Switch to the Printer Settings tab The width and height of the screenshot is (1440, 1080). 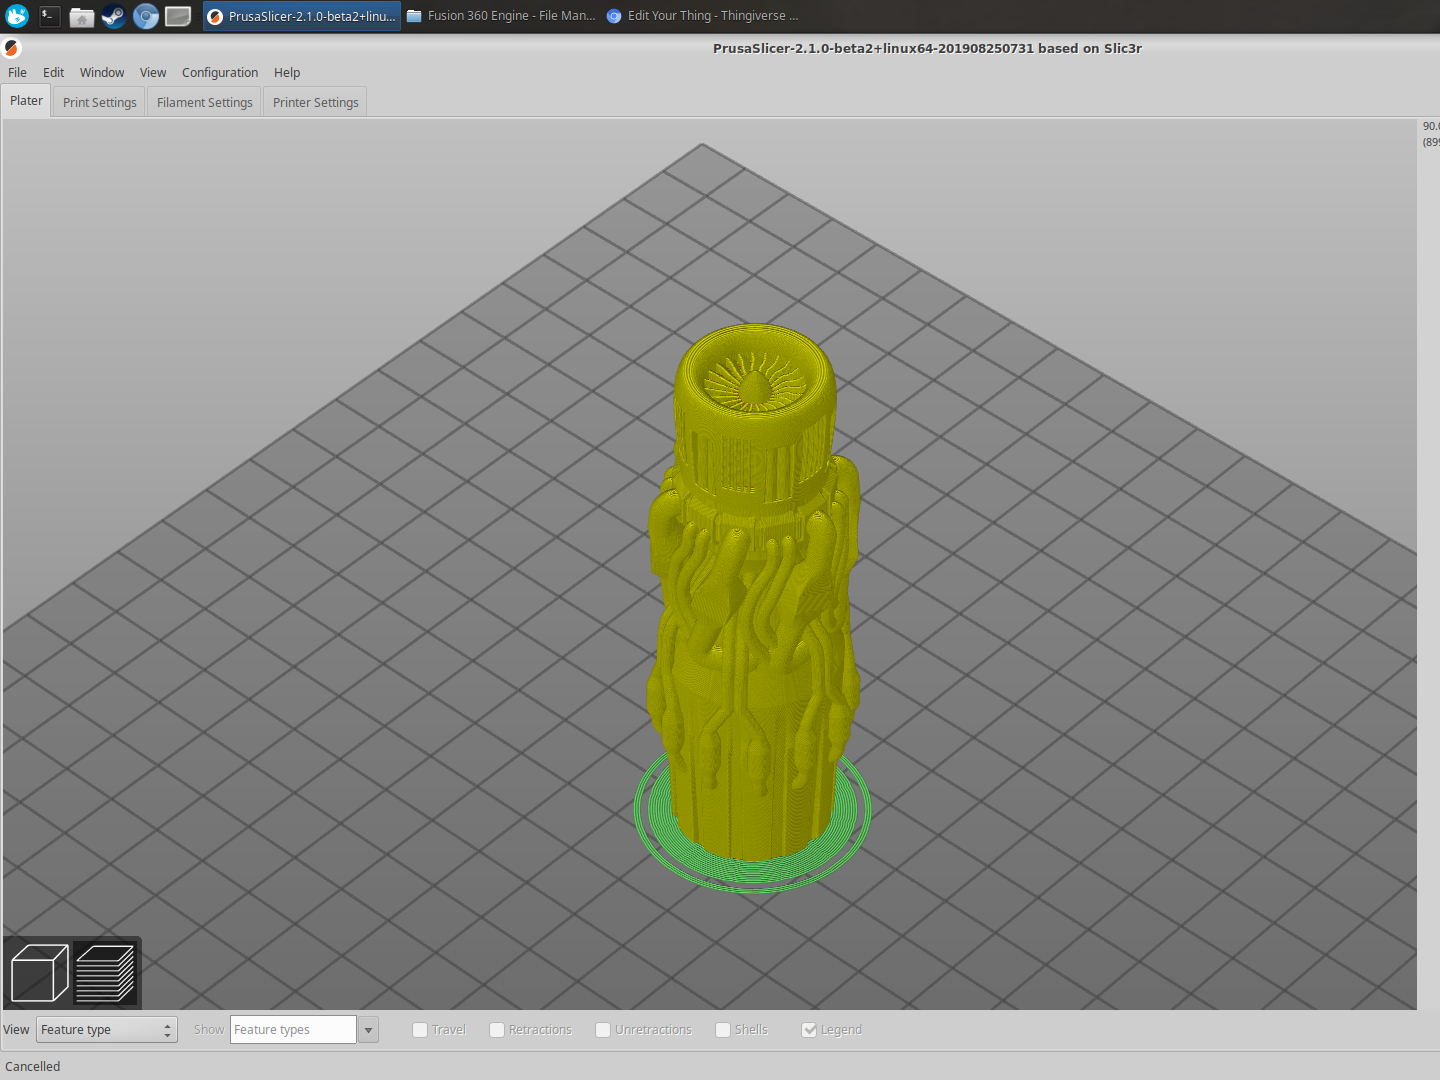point(315,101)
